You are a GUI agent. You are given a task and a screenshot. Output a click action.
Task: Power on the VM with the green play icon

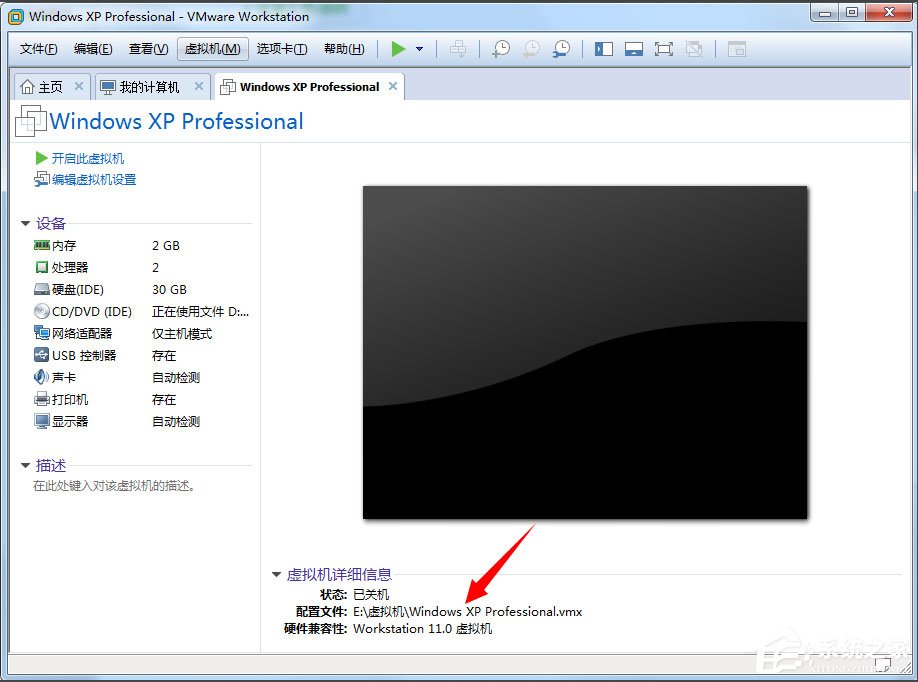pos(397,48)
